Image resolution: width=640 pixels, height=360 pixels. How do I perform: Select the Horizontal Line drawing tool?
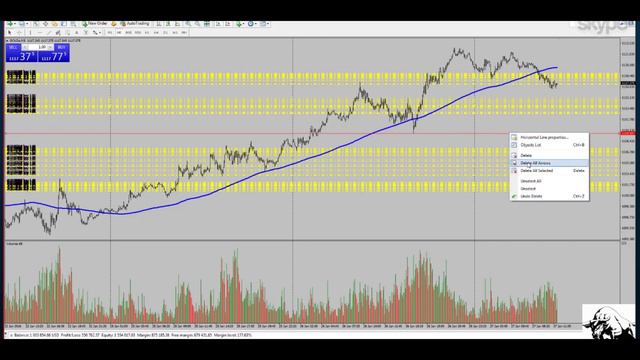coord(40,32)
